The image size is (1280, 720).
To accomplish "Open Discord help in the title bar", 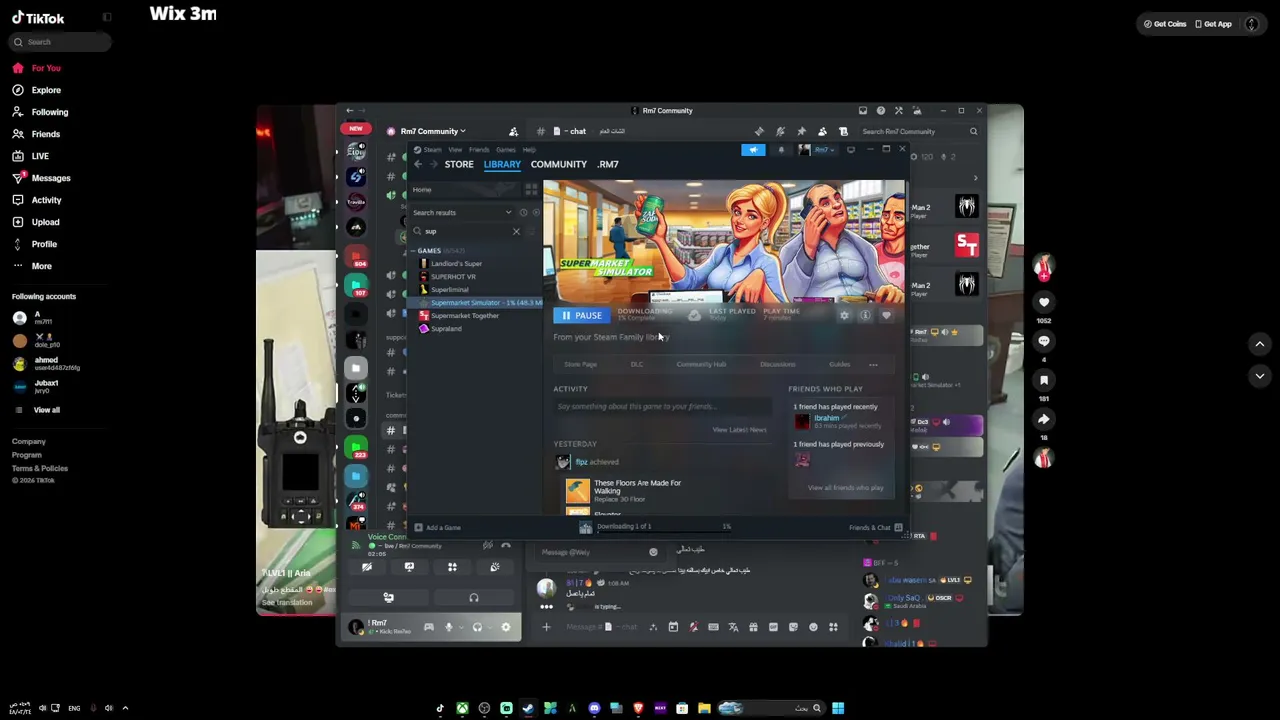I will point(880,111).
